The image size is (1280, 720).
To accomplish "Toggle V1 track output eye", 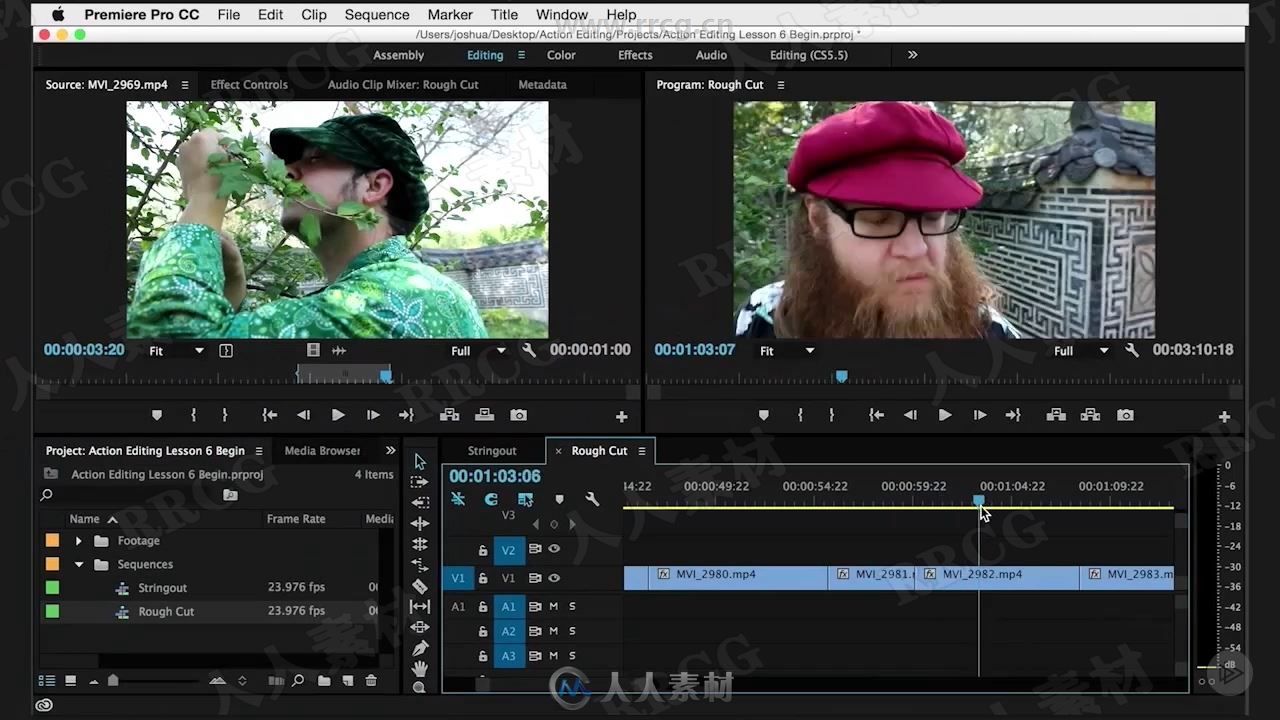I will click(x=554, y=578).
